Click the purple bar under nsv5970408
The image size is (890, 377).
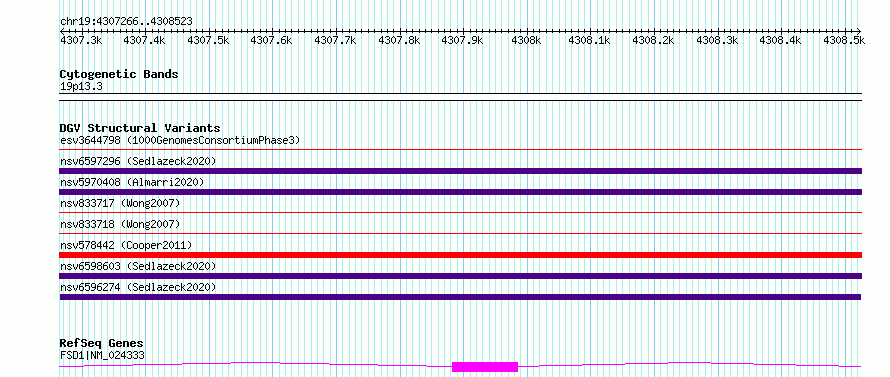click(x=460, y=192)
